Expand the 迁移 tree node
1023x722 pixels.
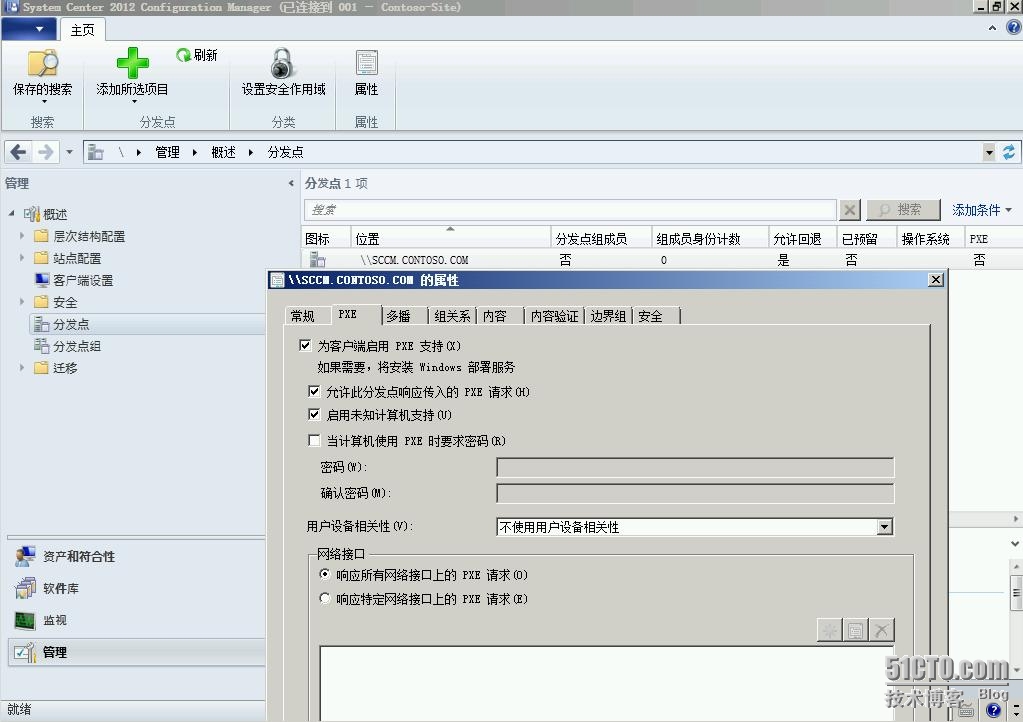tap(22, 367)
